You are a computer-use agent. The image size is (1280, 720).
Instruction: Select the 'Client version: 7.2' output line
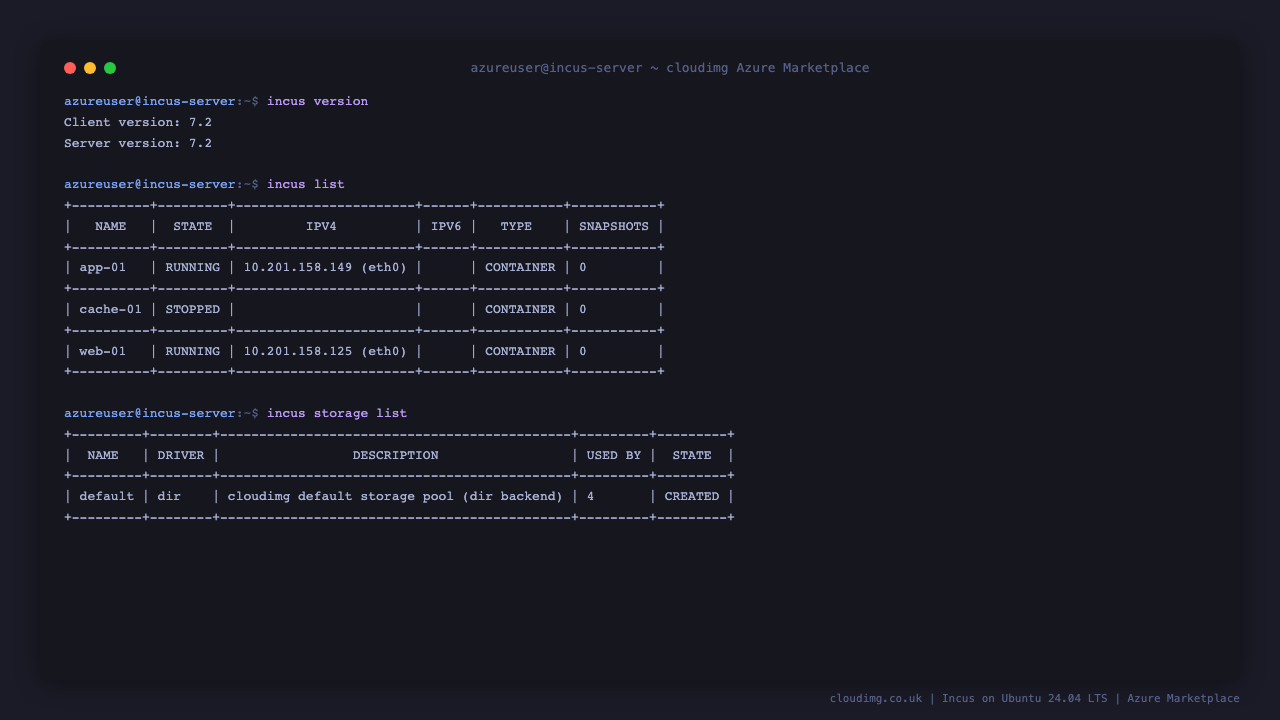(x=138, y=122)
